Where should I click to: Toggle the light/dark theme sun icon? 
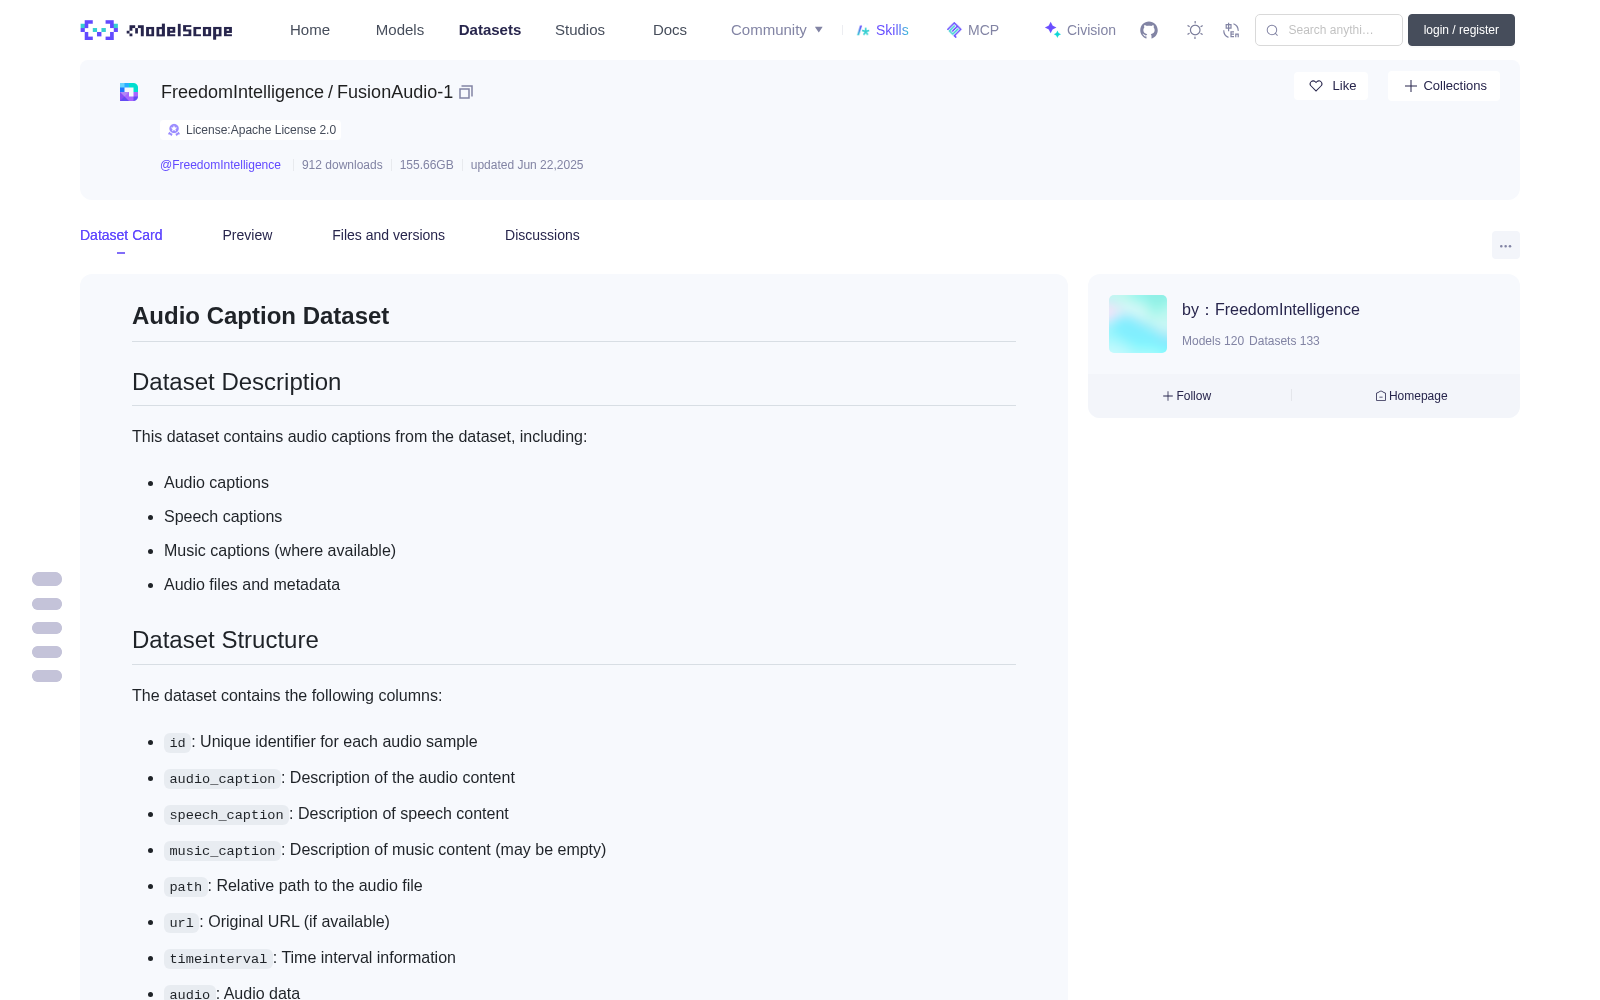click(1195, 30)
